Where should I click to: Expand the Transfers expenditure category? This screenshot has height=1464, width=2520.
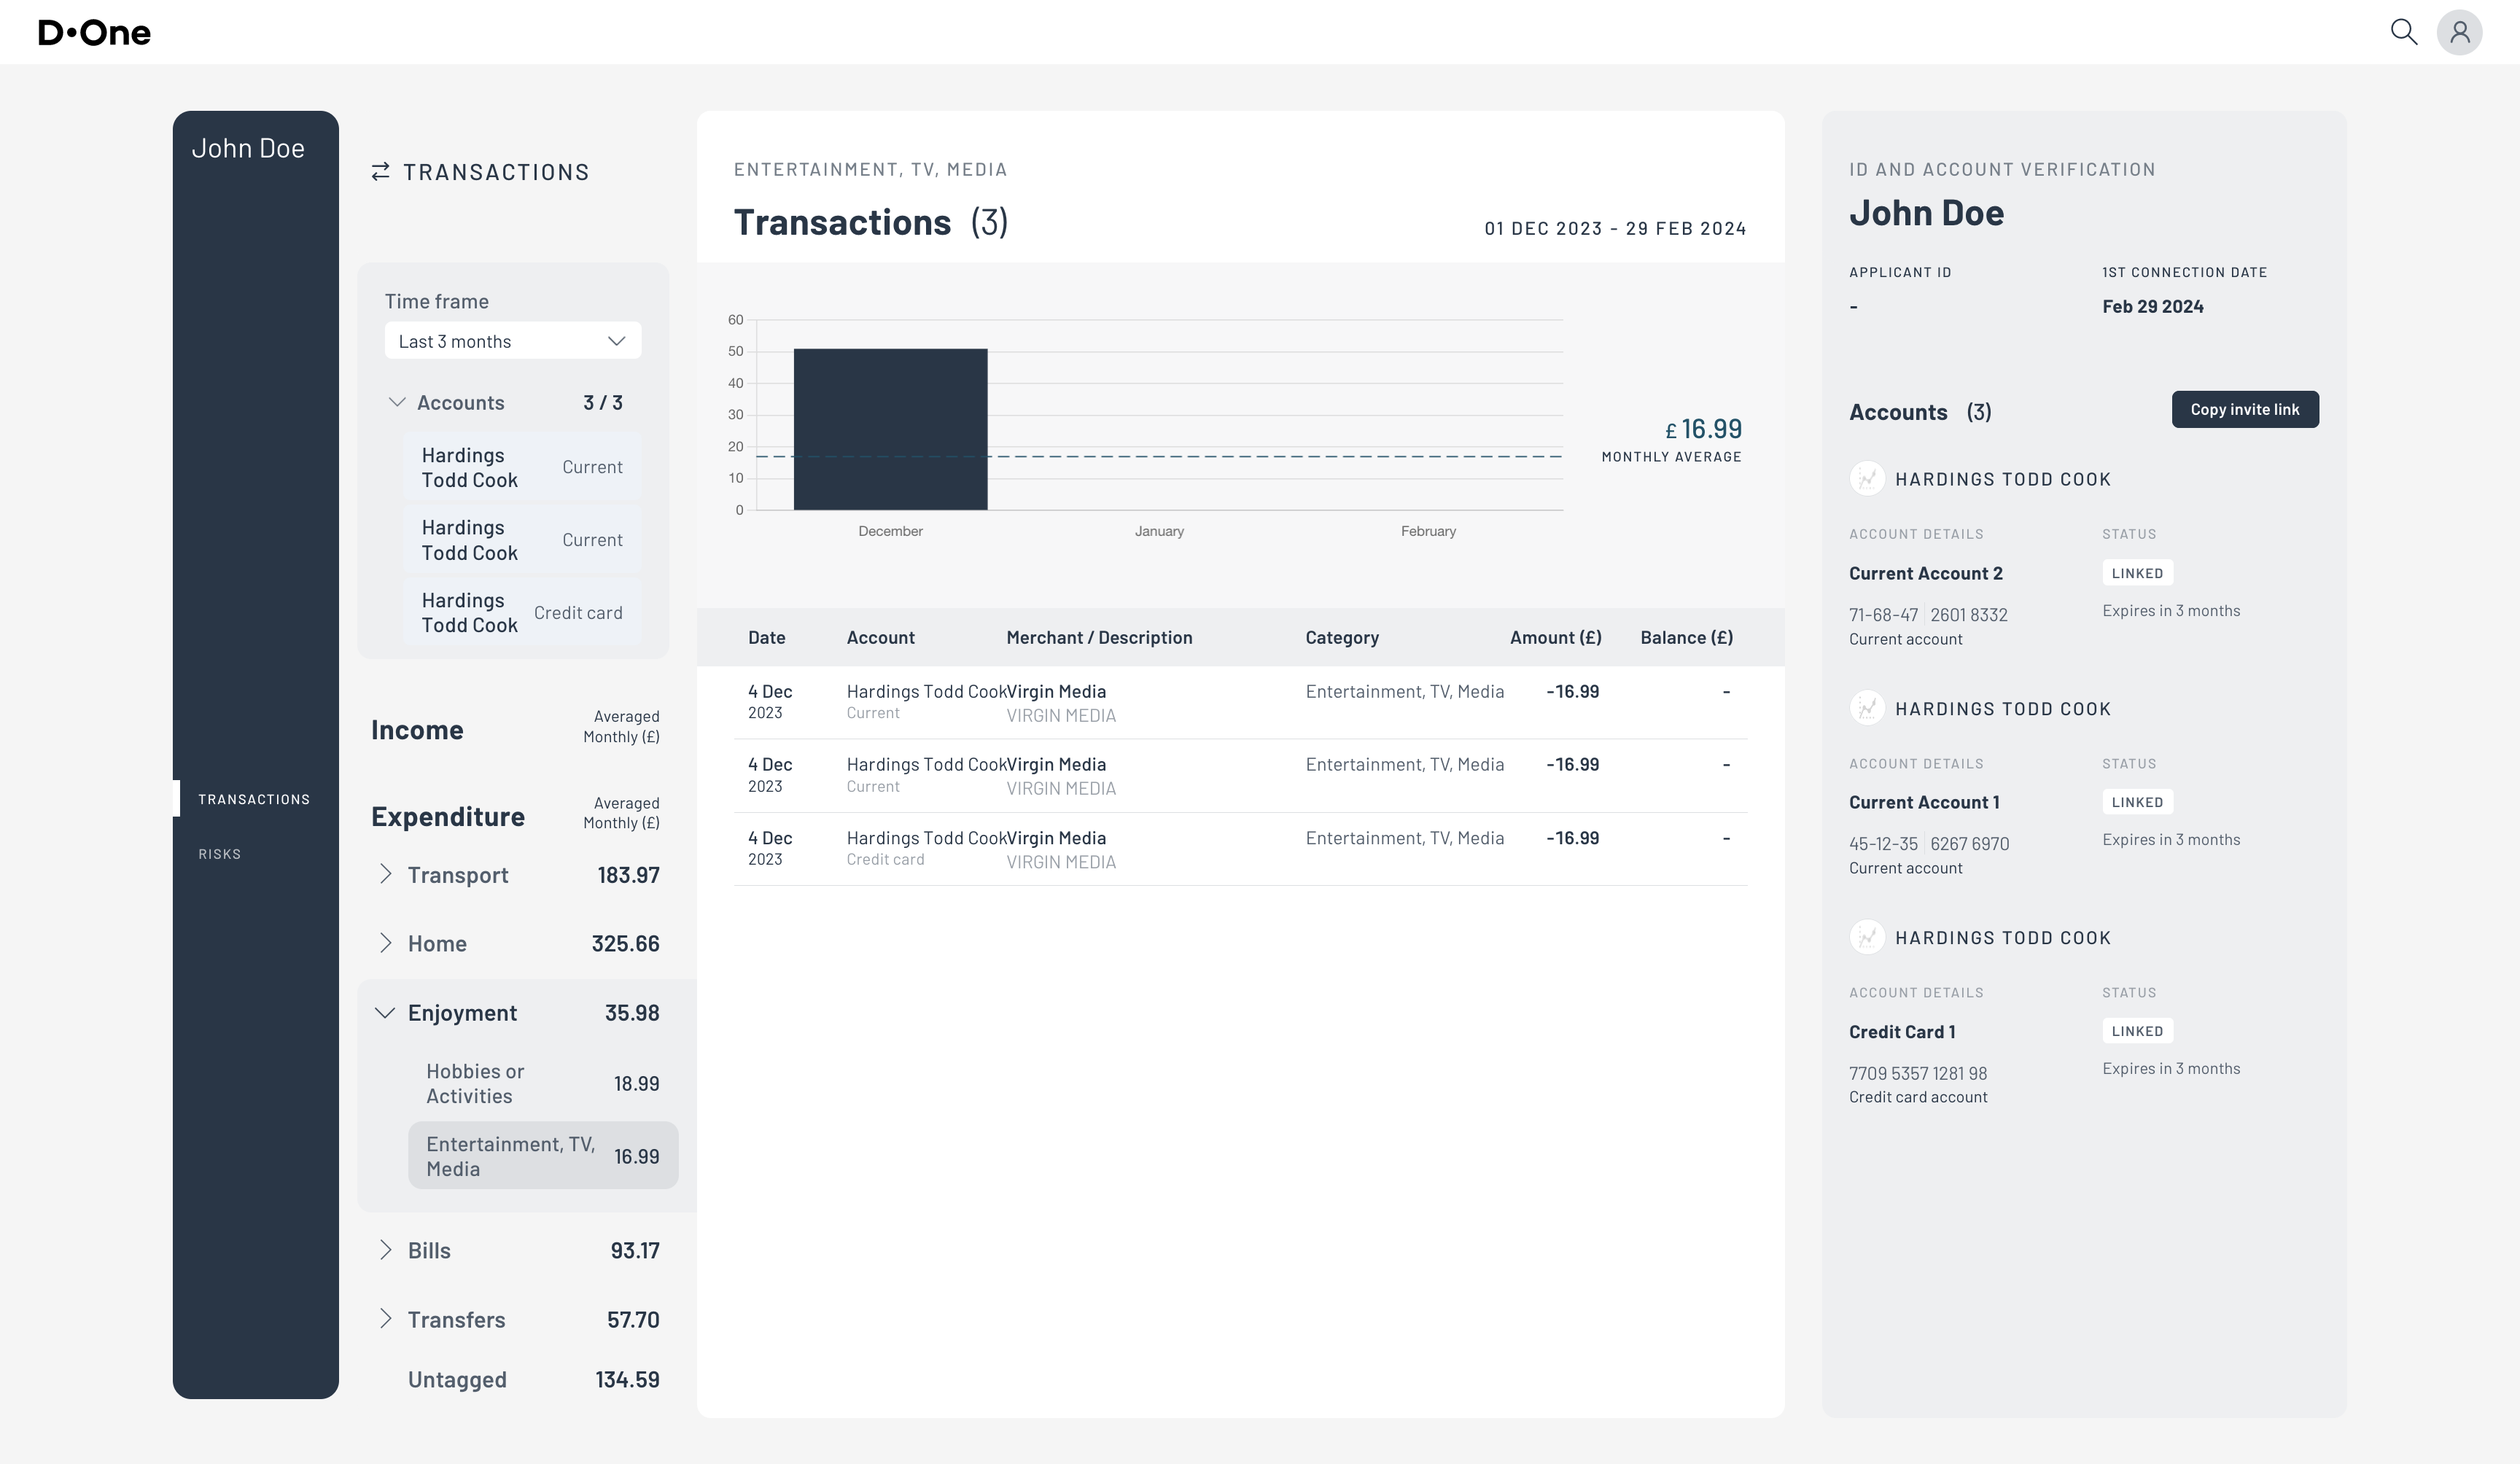click(x=386, y=1319)
